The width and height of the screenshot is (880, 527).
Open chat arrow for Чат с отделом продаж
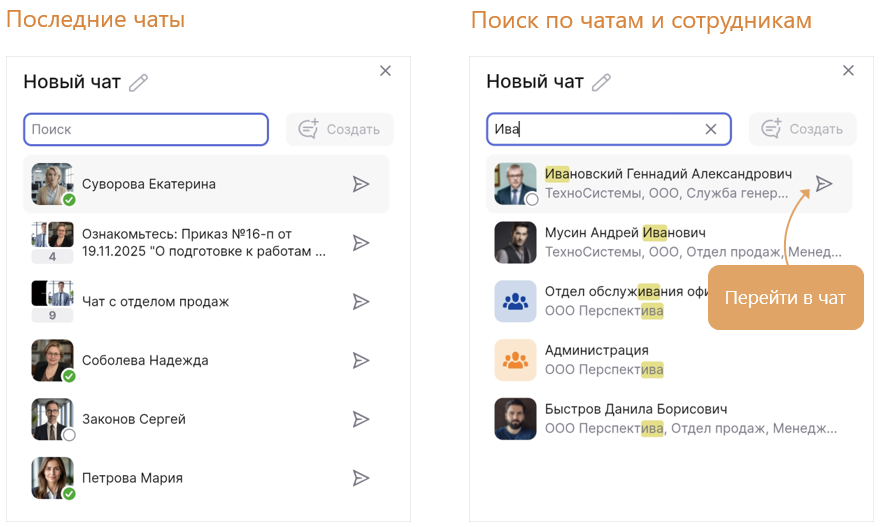click(361, 302)
